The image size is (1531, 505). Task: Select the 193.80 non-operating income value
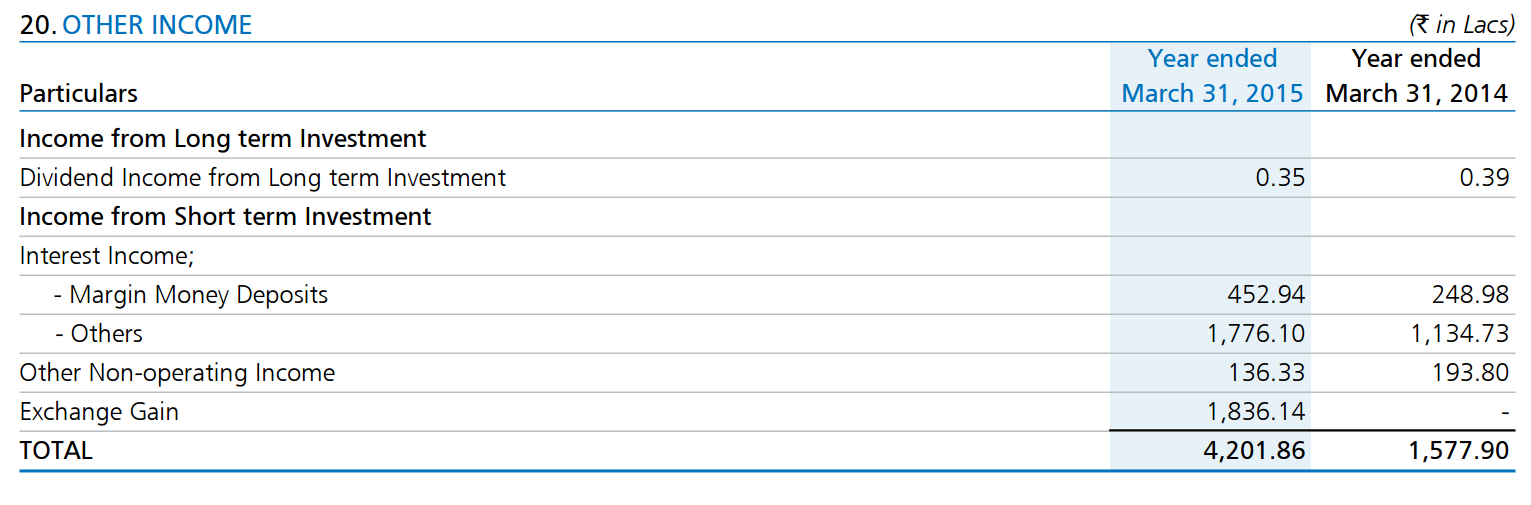(1470, 373)
